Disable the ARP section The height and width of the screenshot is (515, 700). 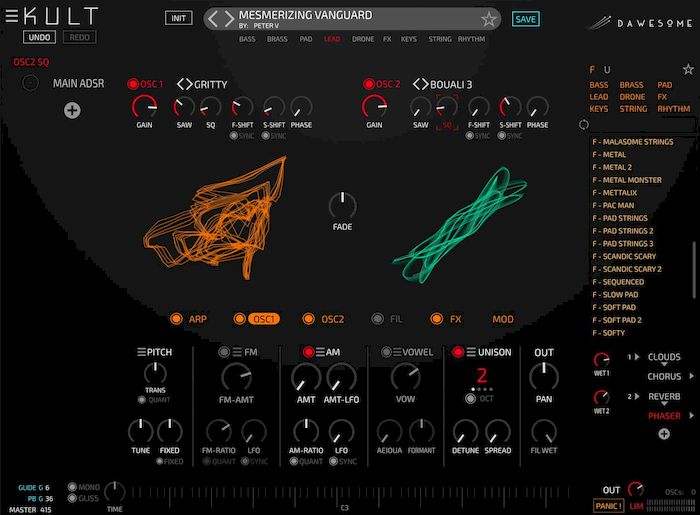tap(176, 319)
